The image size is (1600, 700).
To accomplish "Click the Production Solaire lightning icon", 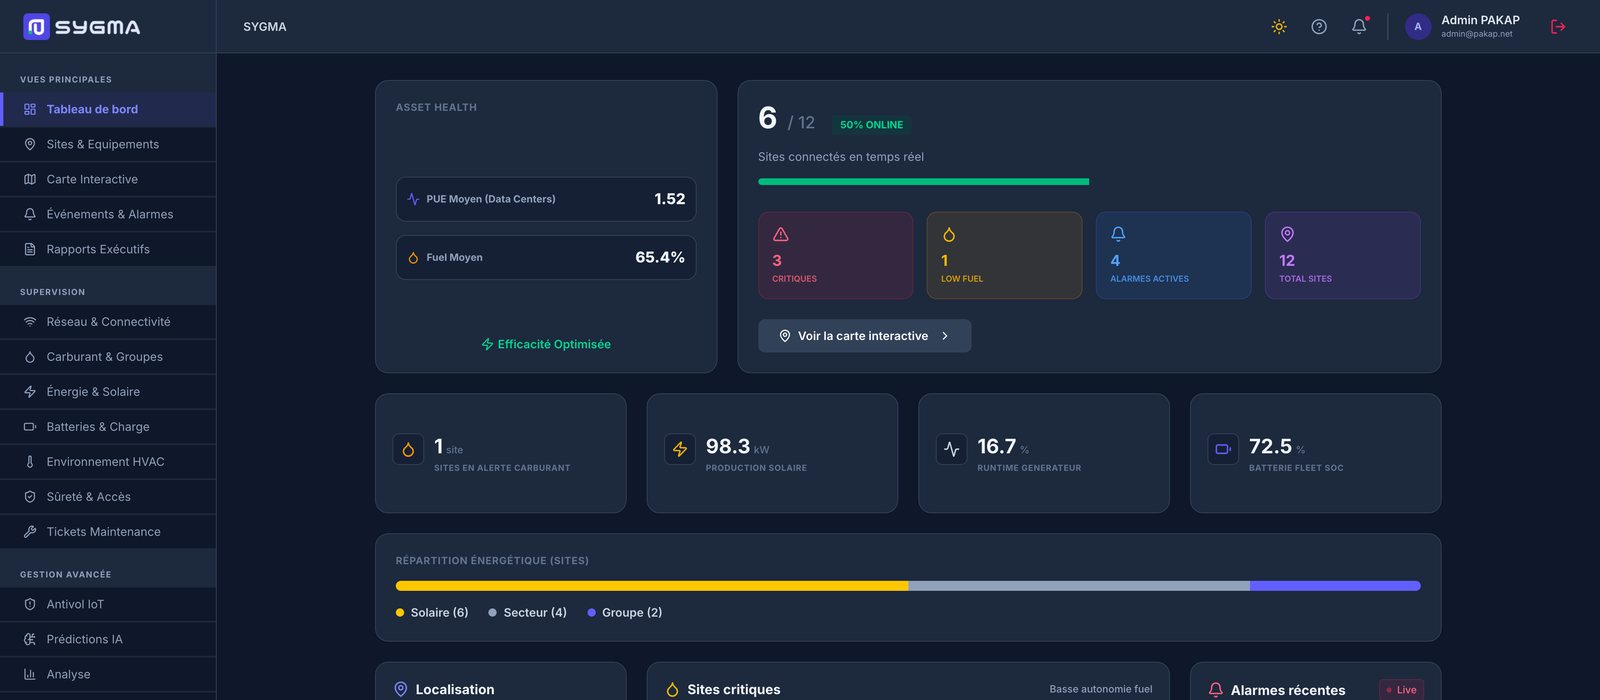I will (680, 450).
